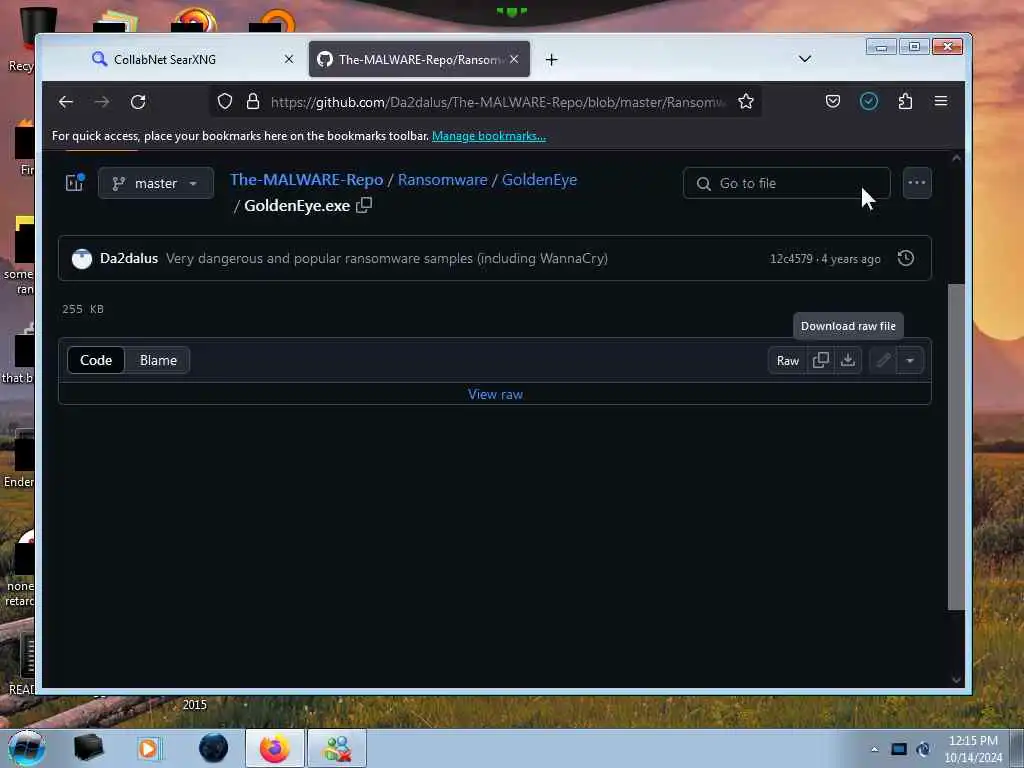Open Windows Start orb
Image resolution: width=1024 pixels, height=768 pixels.
26,748
